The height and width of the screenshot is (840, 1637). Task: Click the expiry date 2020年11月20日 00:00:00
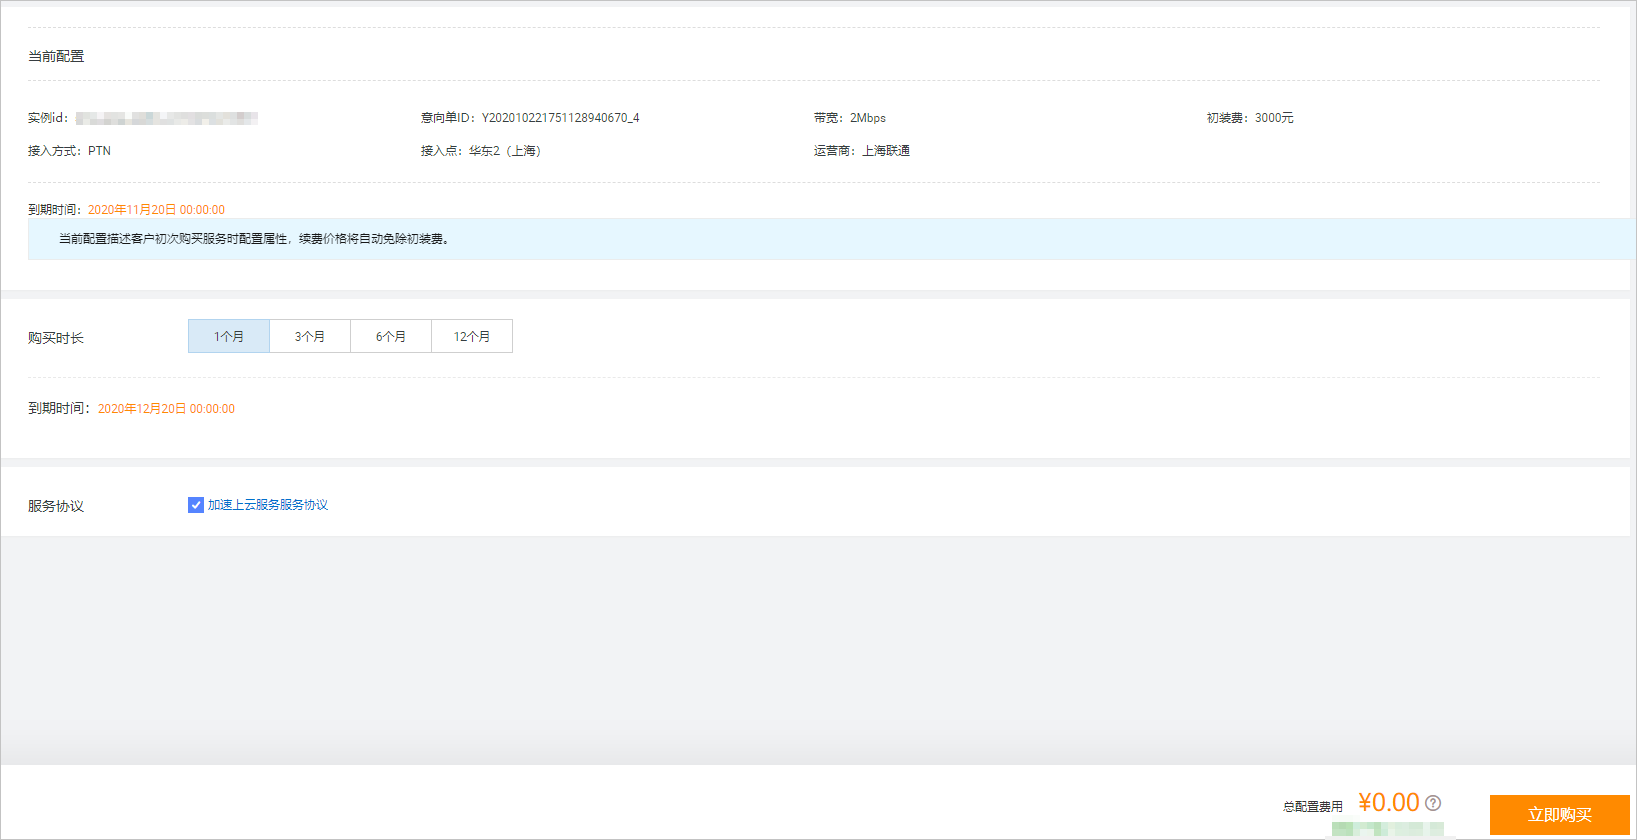coord(156,210)
